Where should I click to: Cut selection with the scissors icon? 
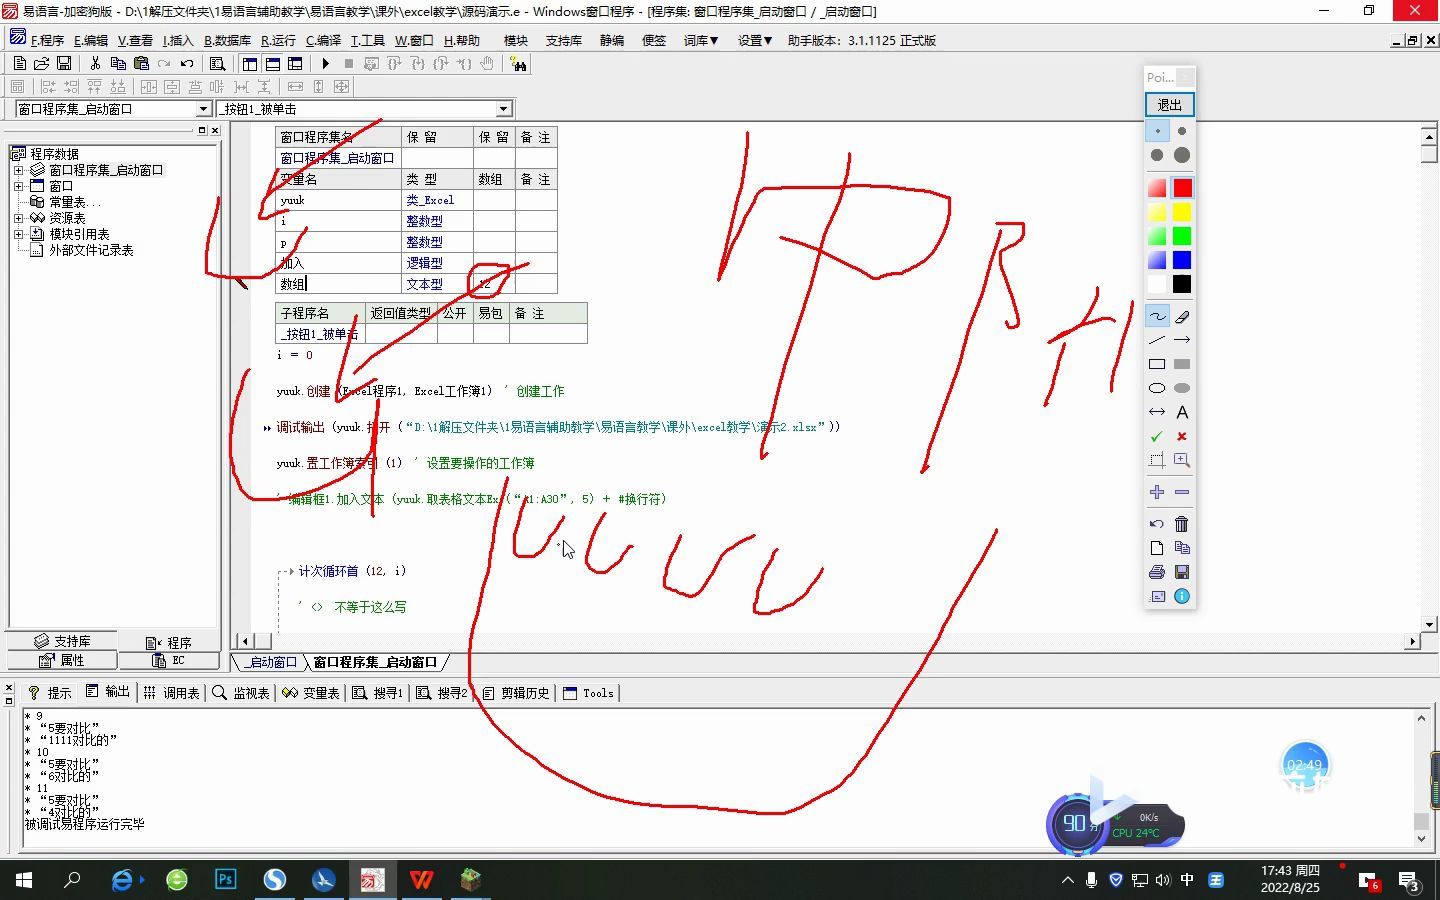pyautogui.click(x=95, y=63)
